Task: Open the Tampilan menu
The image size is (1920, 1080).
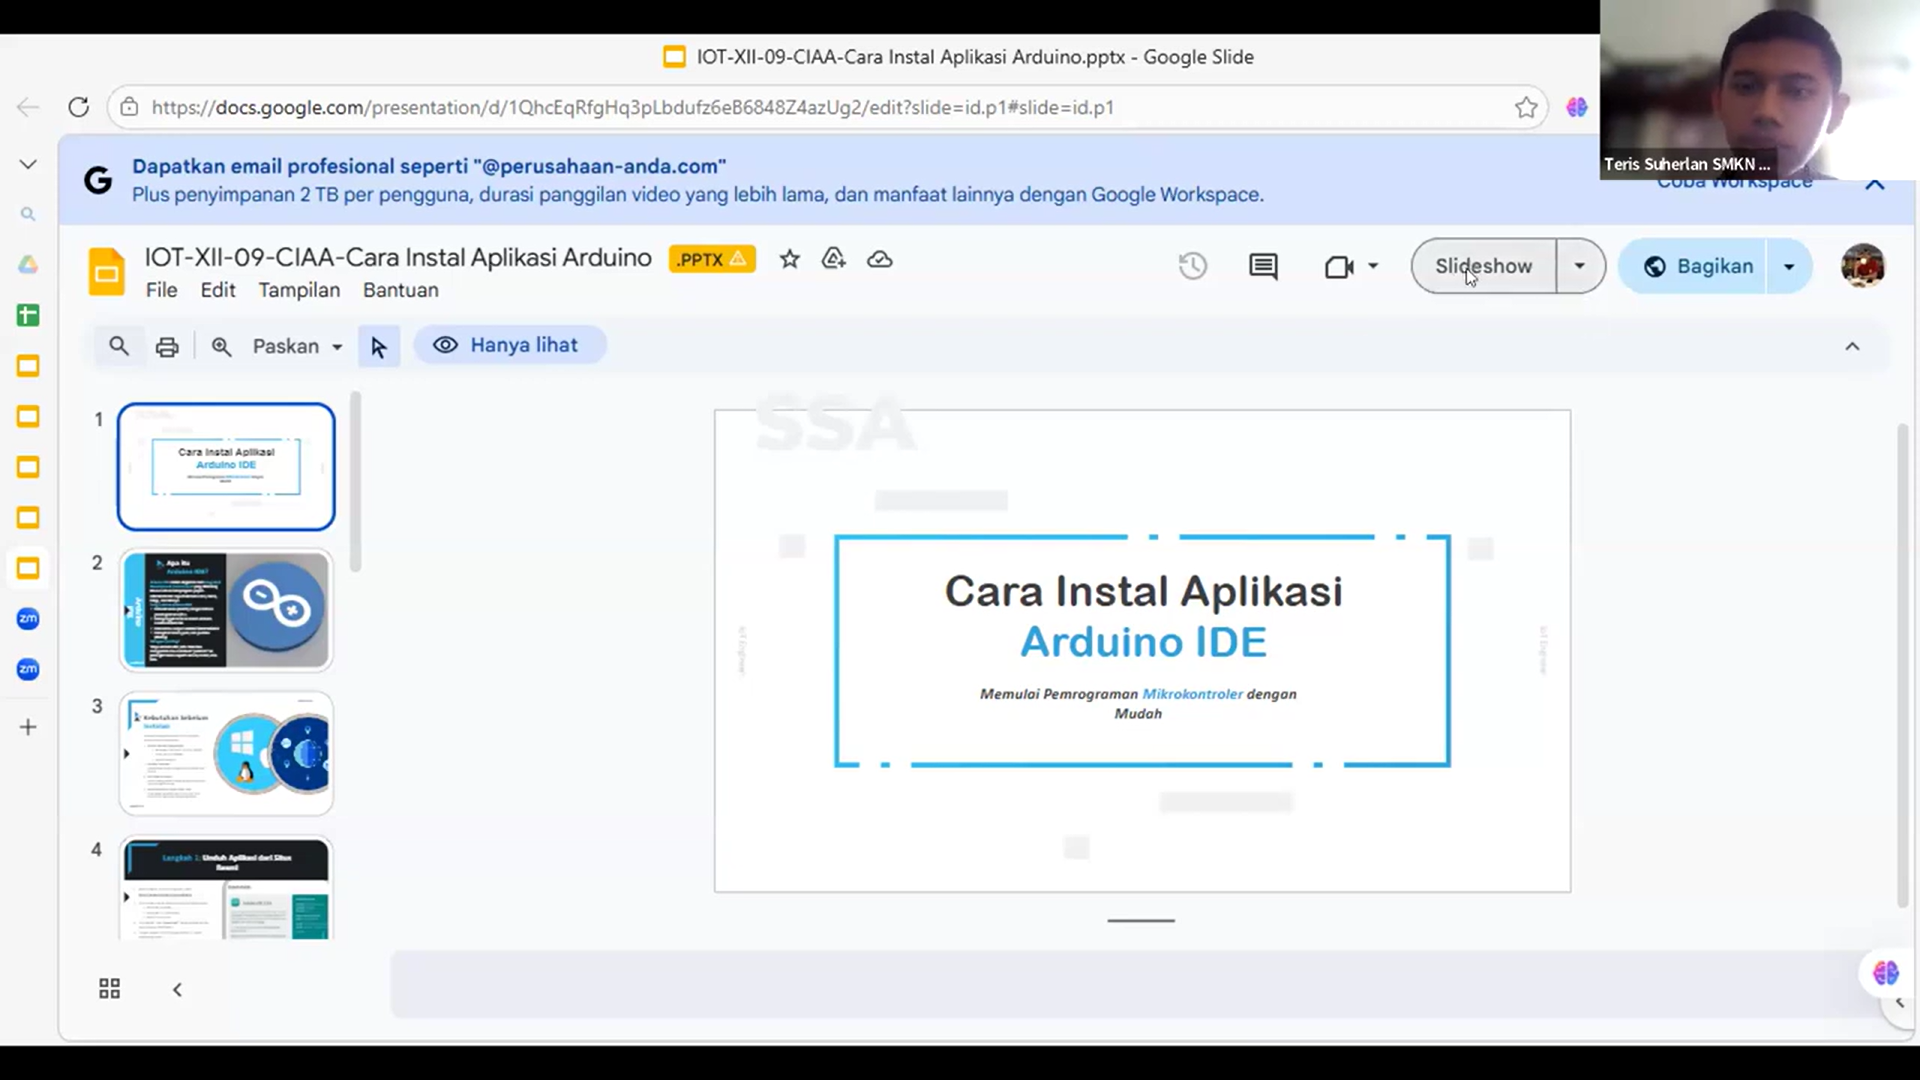Action: tap(299, 290)
